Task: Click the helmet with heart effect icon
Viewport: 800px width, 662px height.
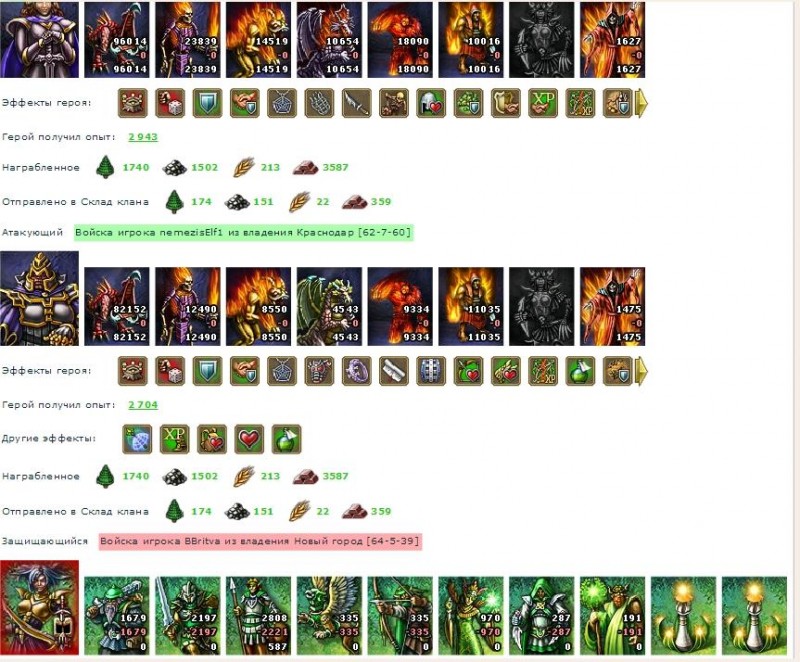Action: click(x=431, y=103)
